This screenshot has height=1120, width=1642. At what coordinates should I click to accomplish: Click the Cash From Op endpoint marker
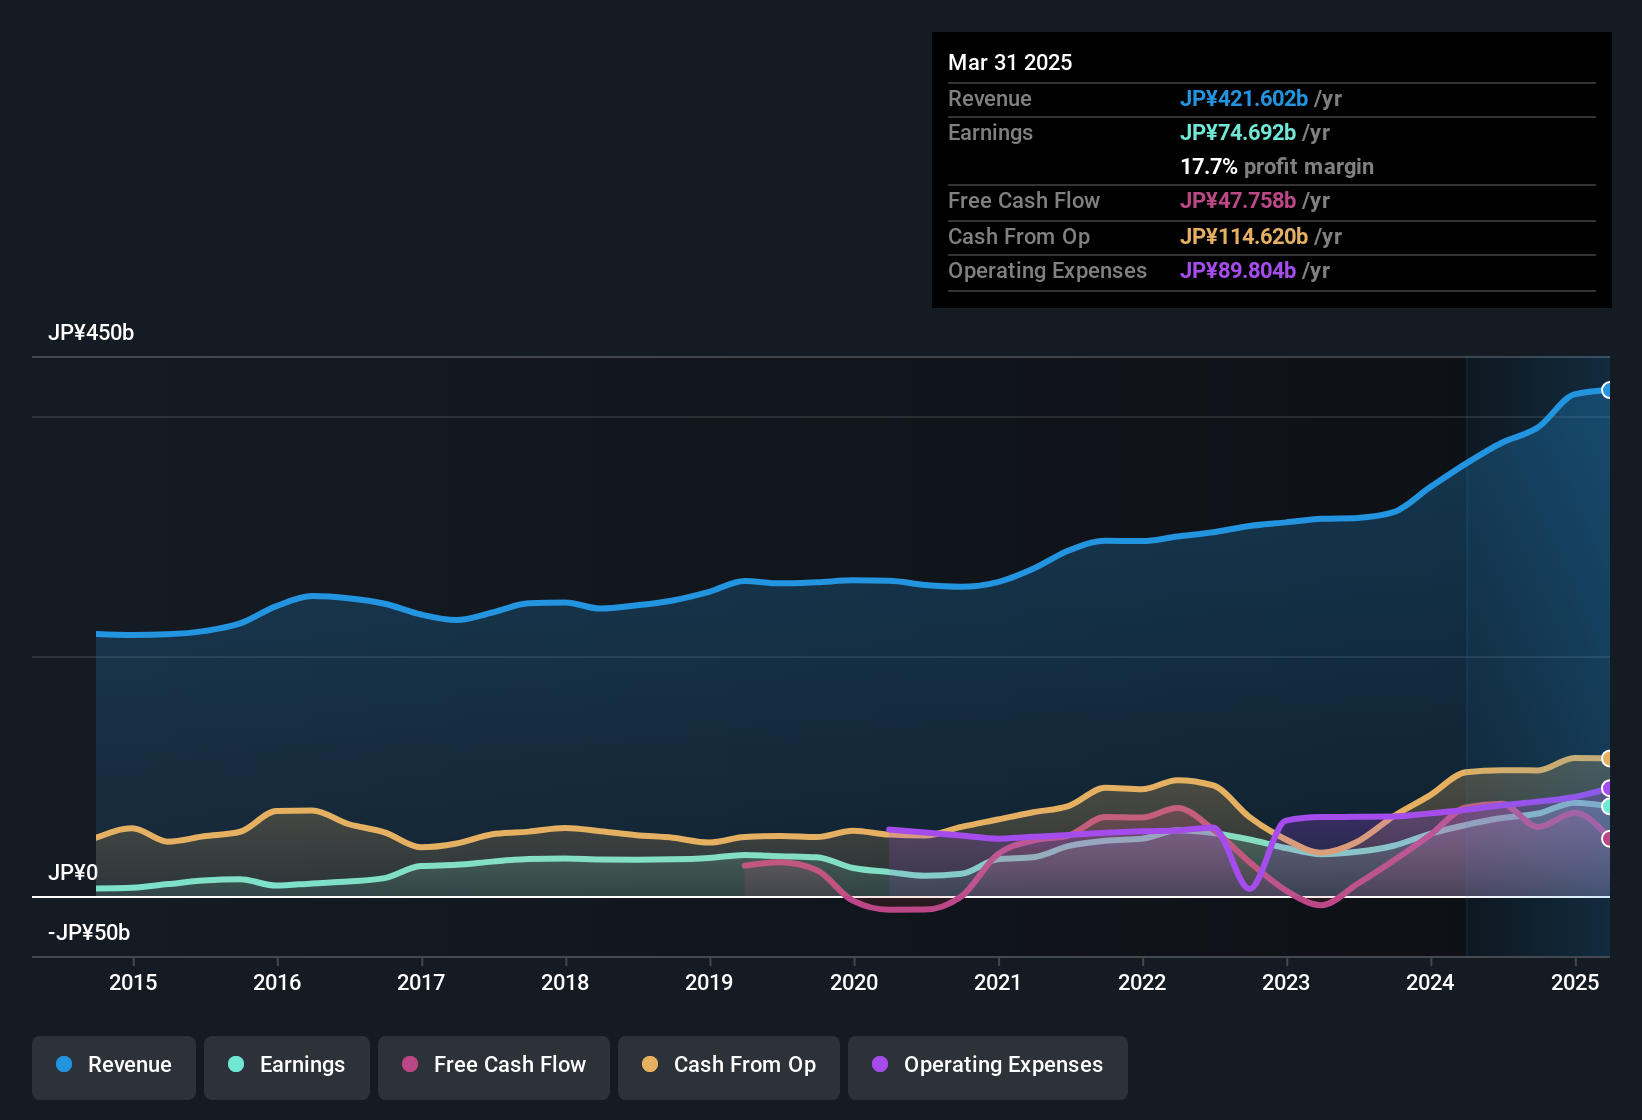tap(1608, 759)
